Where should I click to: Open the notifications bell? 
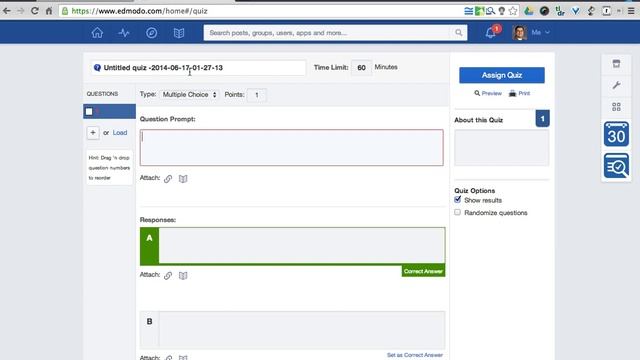pos(491,33)
